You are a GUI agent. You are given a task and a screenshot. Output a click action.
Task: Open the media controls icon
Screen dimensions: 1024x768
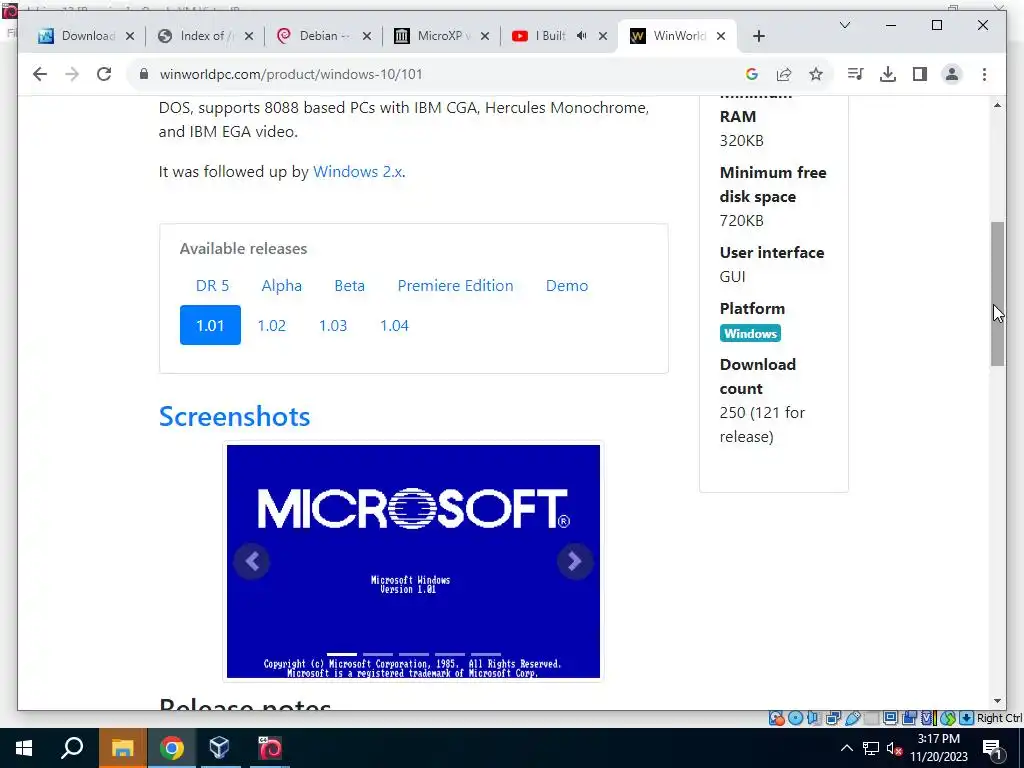pos(856,74)
